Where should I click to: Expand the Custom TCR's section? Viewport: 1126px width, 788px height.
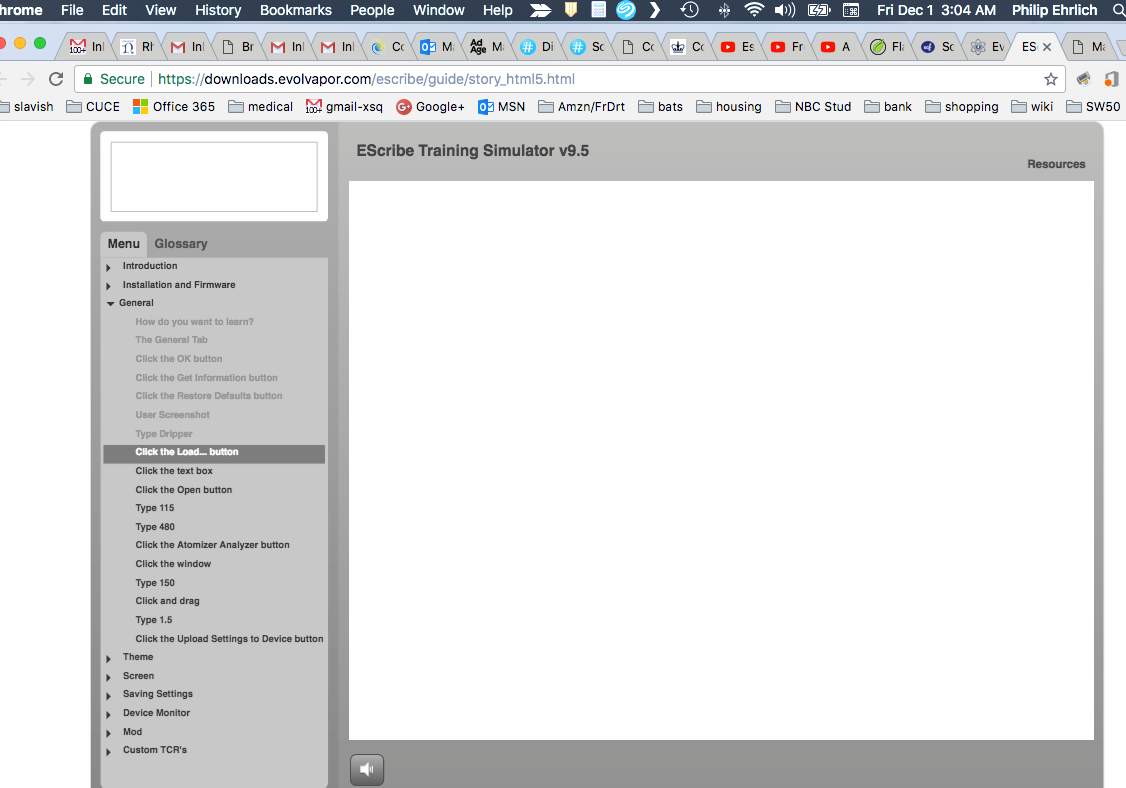pyautogui.click(x=154, y=750)
